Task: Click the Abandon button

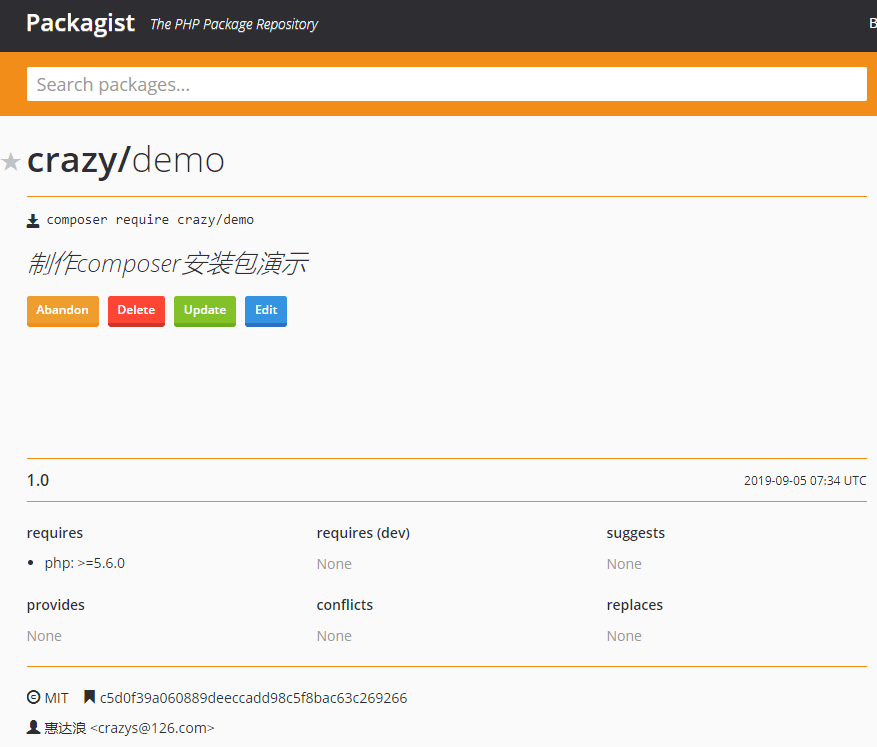Action: coord(63,310)
